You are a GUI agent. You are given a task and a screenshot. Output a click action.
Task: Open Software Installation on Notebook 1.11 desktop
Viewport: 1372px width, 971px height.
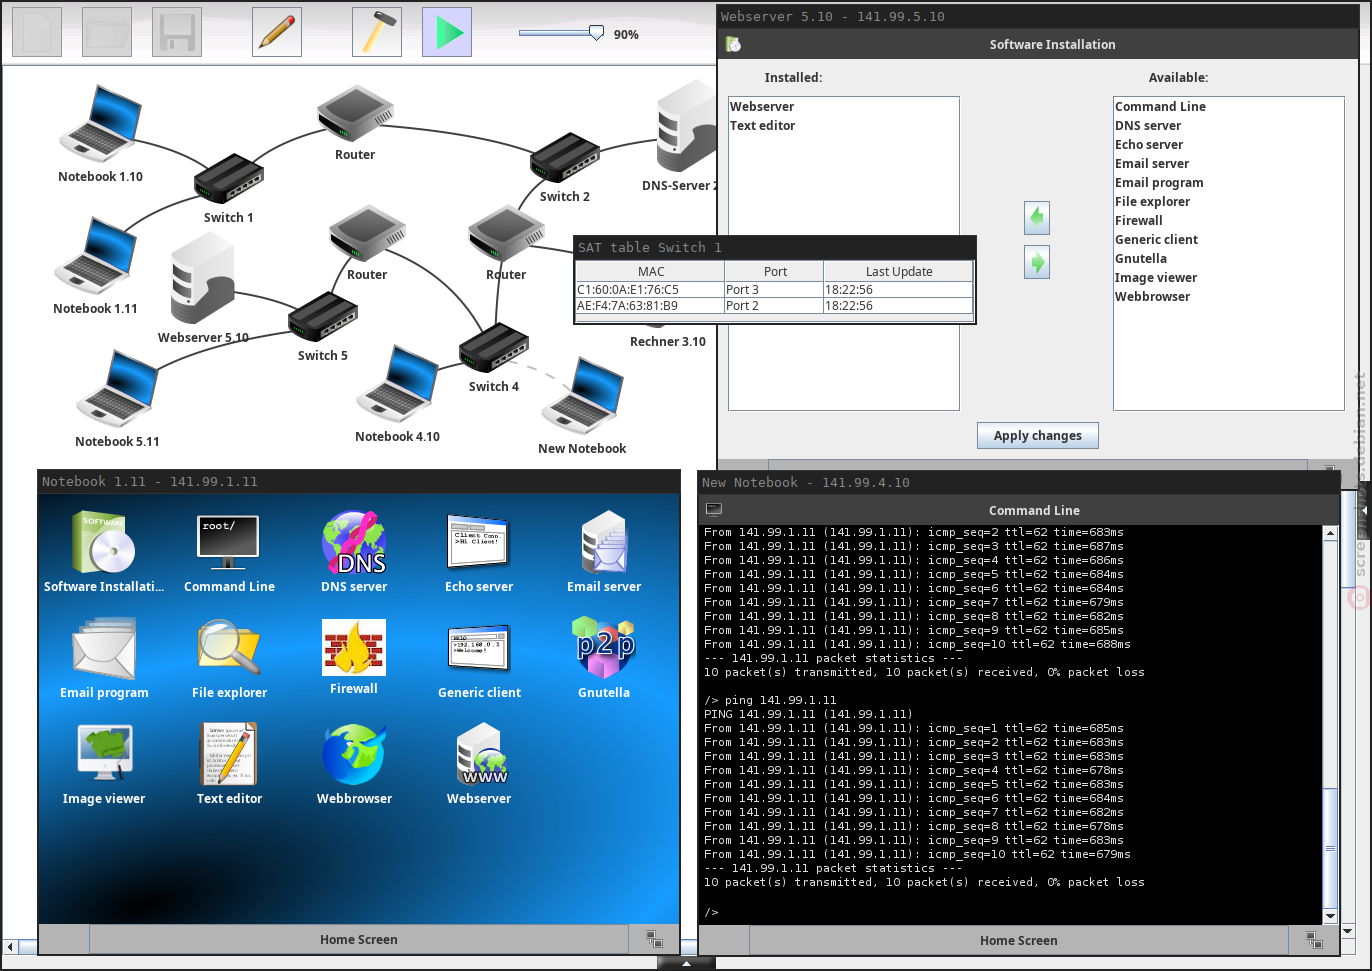pos(104,552)
